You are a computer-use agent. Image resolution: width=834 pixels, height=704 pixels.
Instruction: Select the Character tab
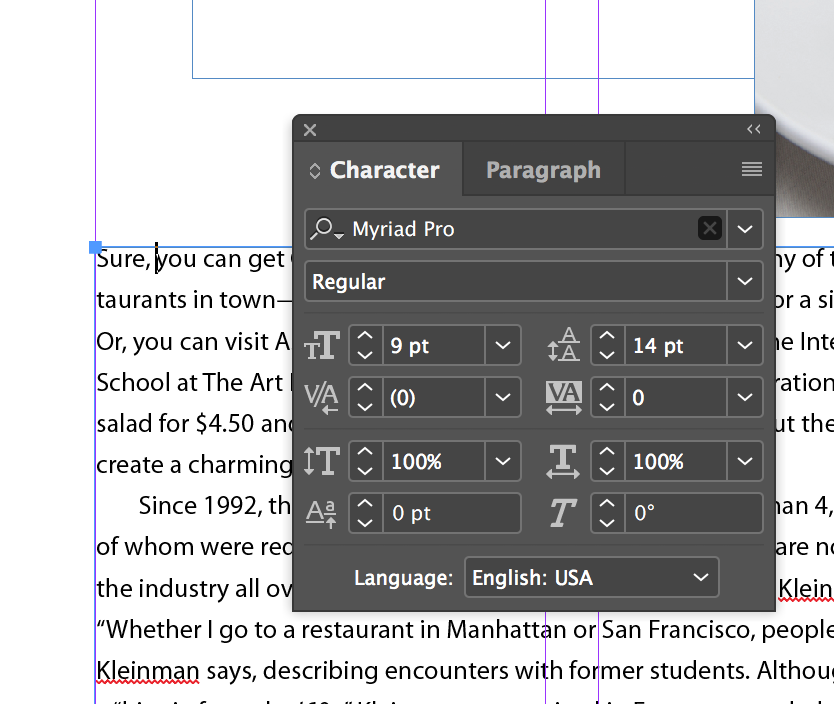pos(377,170)
